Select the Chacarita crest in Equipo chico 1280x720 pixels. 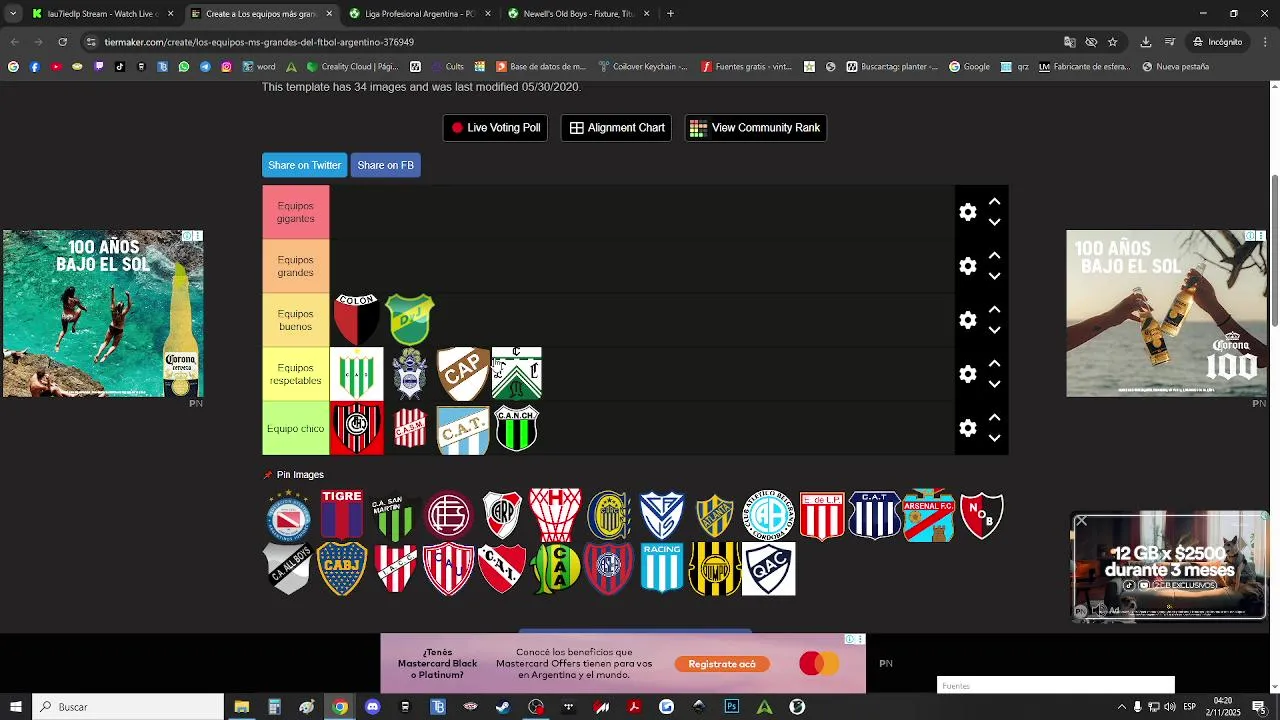[356, 428]
